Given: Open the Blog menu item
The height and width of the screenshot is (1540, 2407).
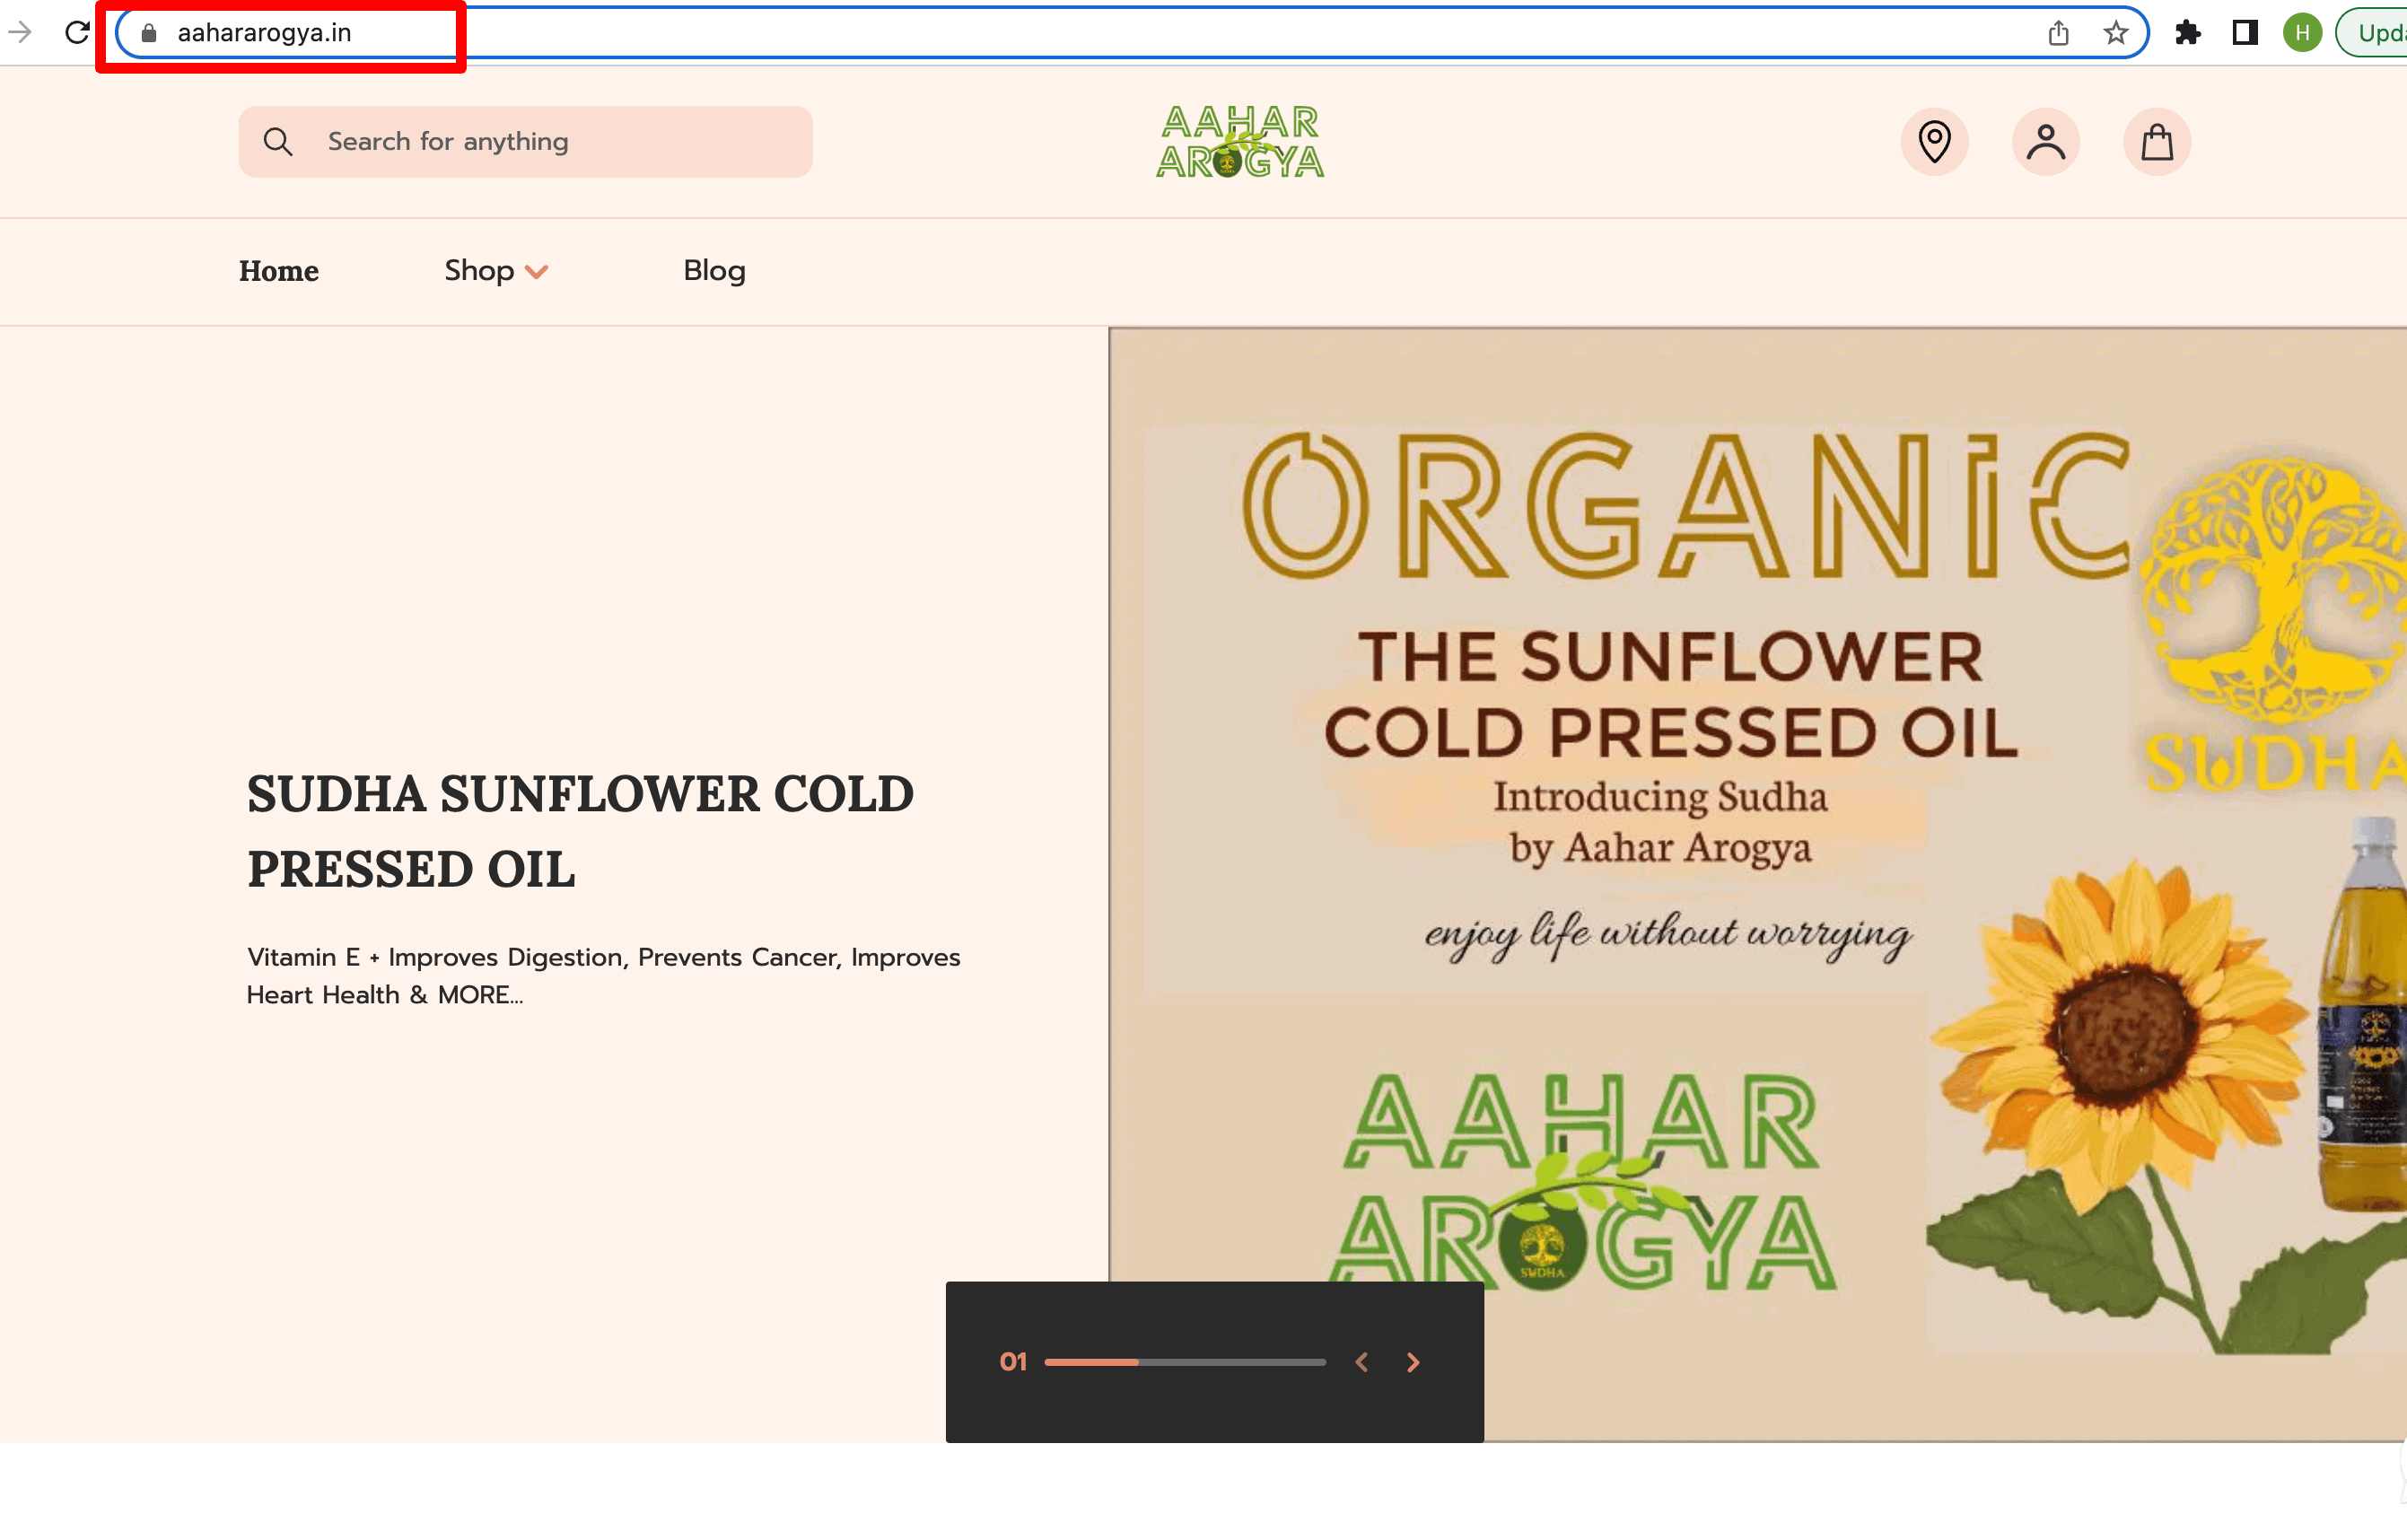Looking at the screenshot, I should click(x=714, y=271).
